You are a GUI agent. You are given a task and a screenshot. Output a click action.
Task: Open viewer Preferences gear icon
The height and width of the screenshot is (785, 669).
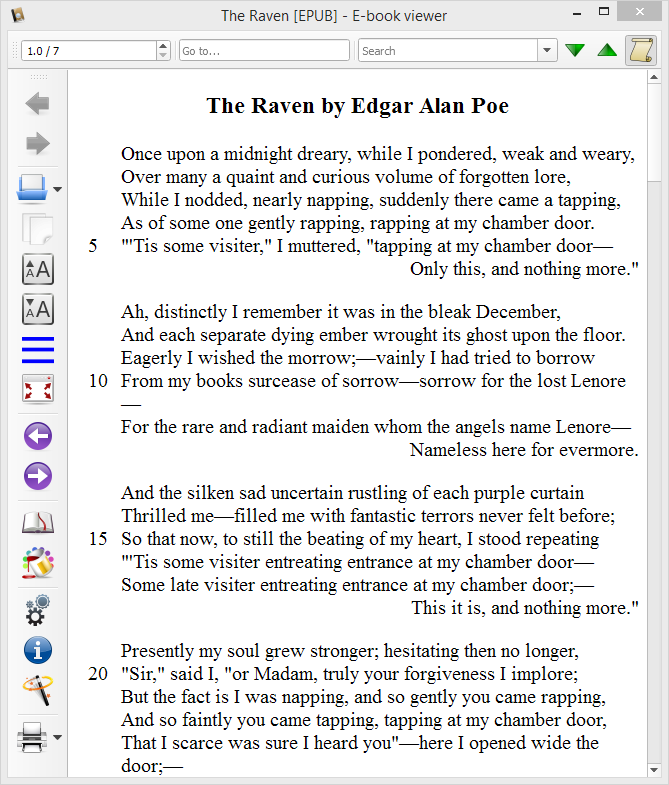coord(38,610)
